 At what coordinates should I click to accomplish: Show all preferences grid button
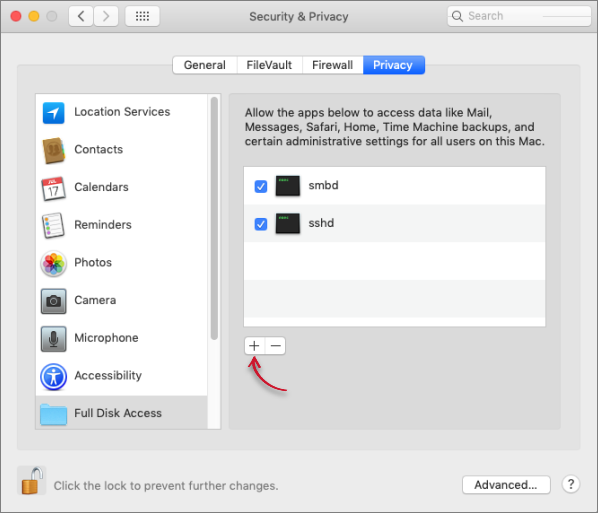142,16
